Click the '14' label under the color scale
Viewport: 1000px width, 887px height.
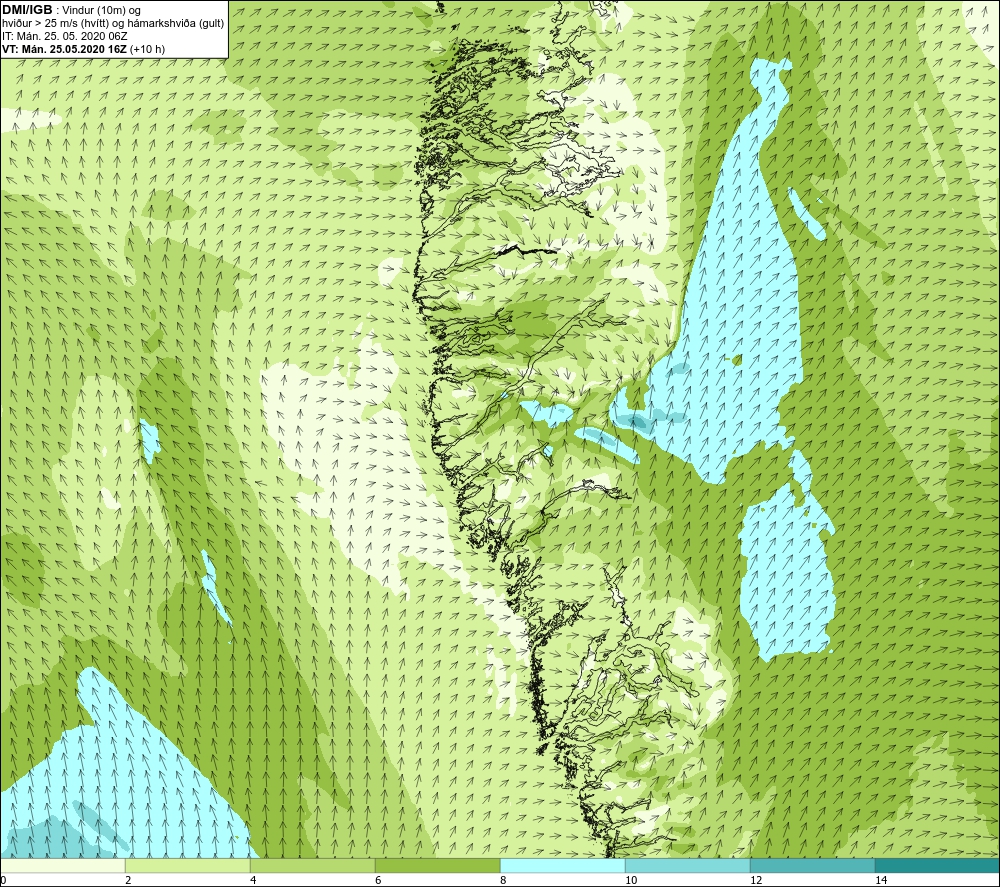pyautogui.click(x=881, y=881)
